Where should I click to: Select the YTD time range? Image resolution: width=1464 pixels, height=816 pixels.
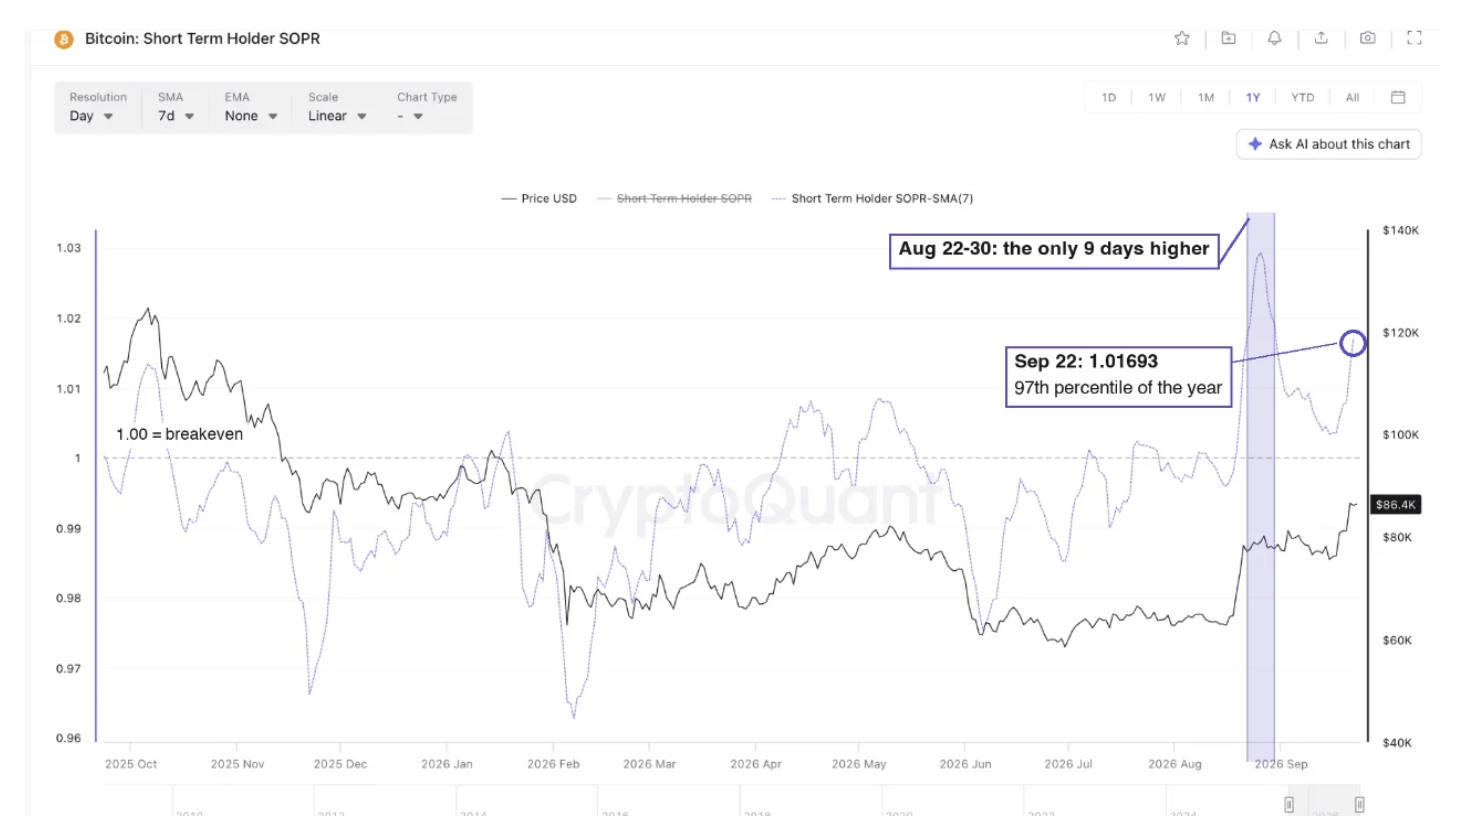click(x=1302, y=97)
